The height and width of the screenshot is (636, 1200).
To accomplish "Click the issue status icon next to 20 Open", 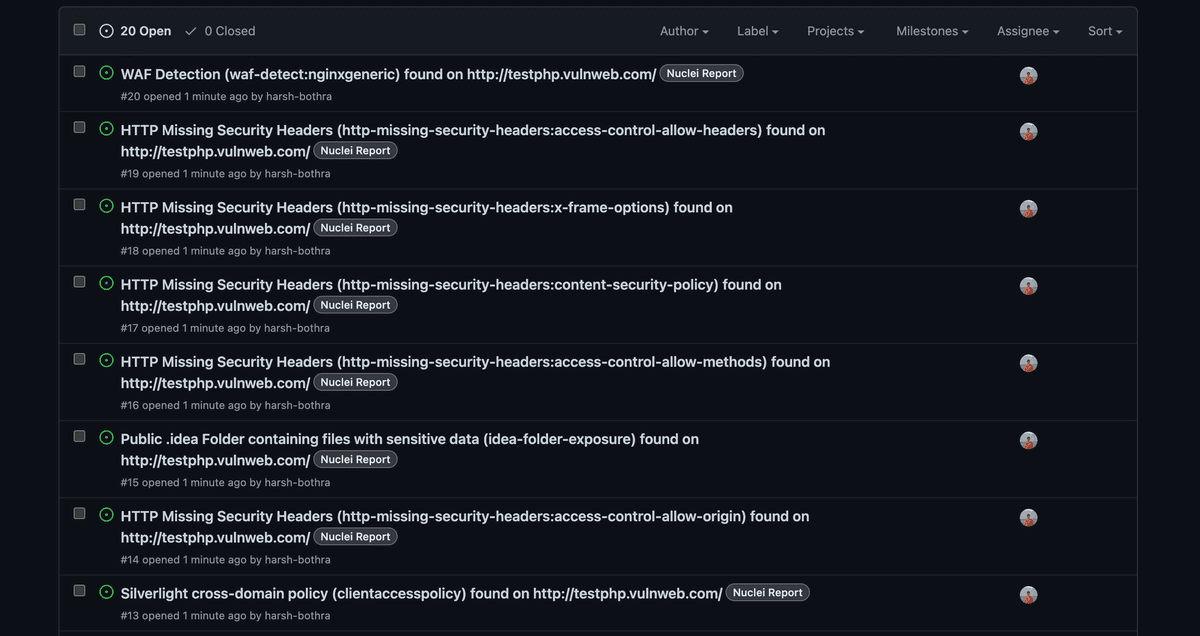I will point(106,30).
